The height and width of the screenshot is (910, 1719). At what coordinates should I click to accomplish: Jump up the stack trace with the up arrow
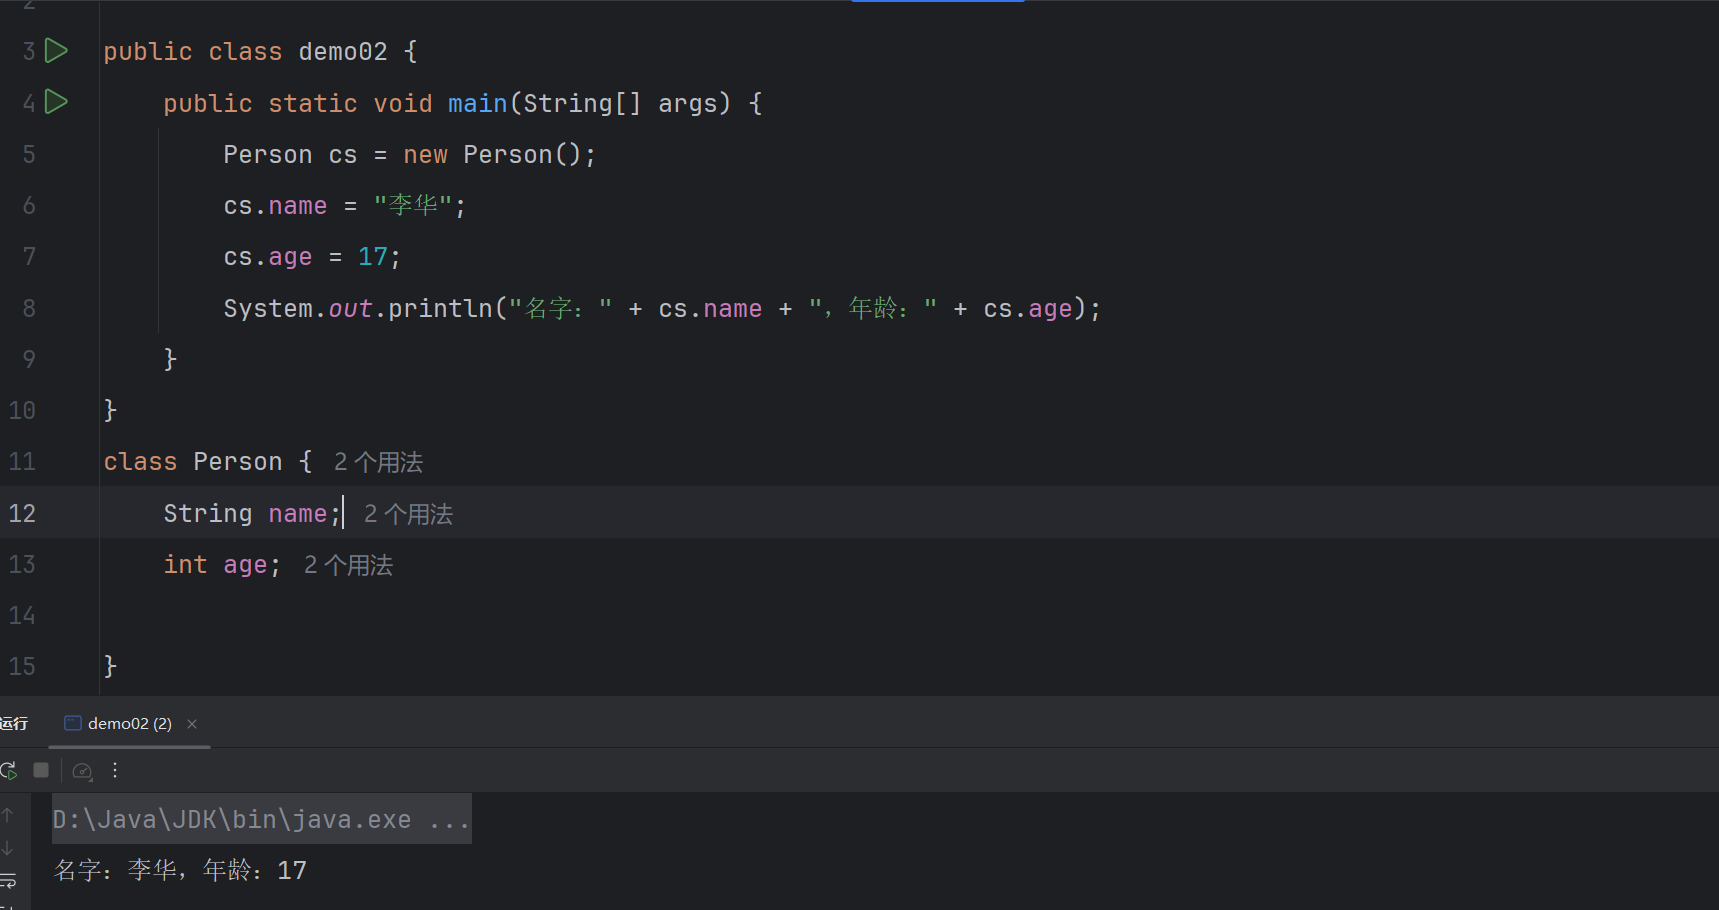[8, 816]
